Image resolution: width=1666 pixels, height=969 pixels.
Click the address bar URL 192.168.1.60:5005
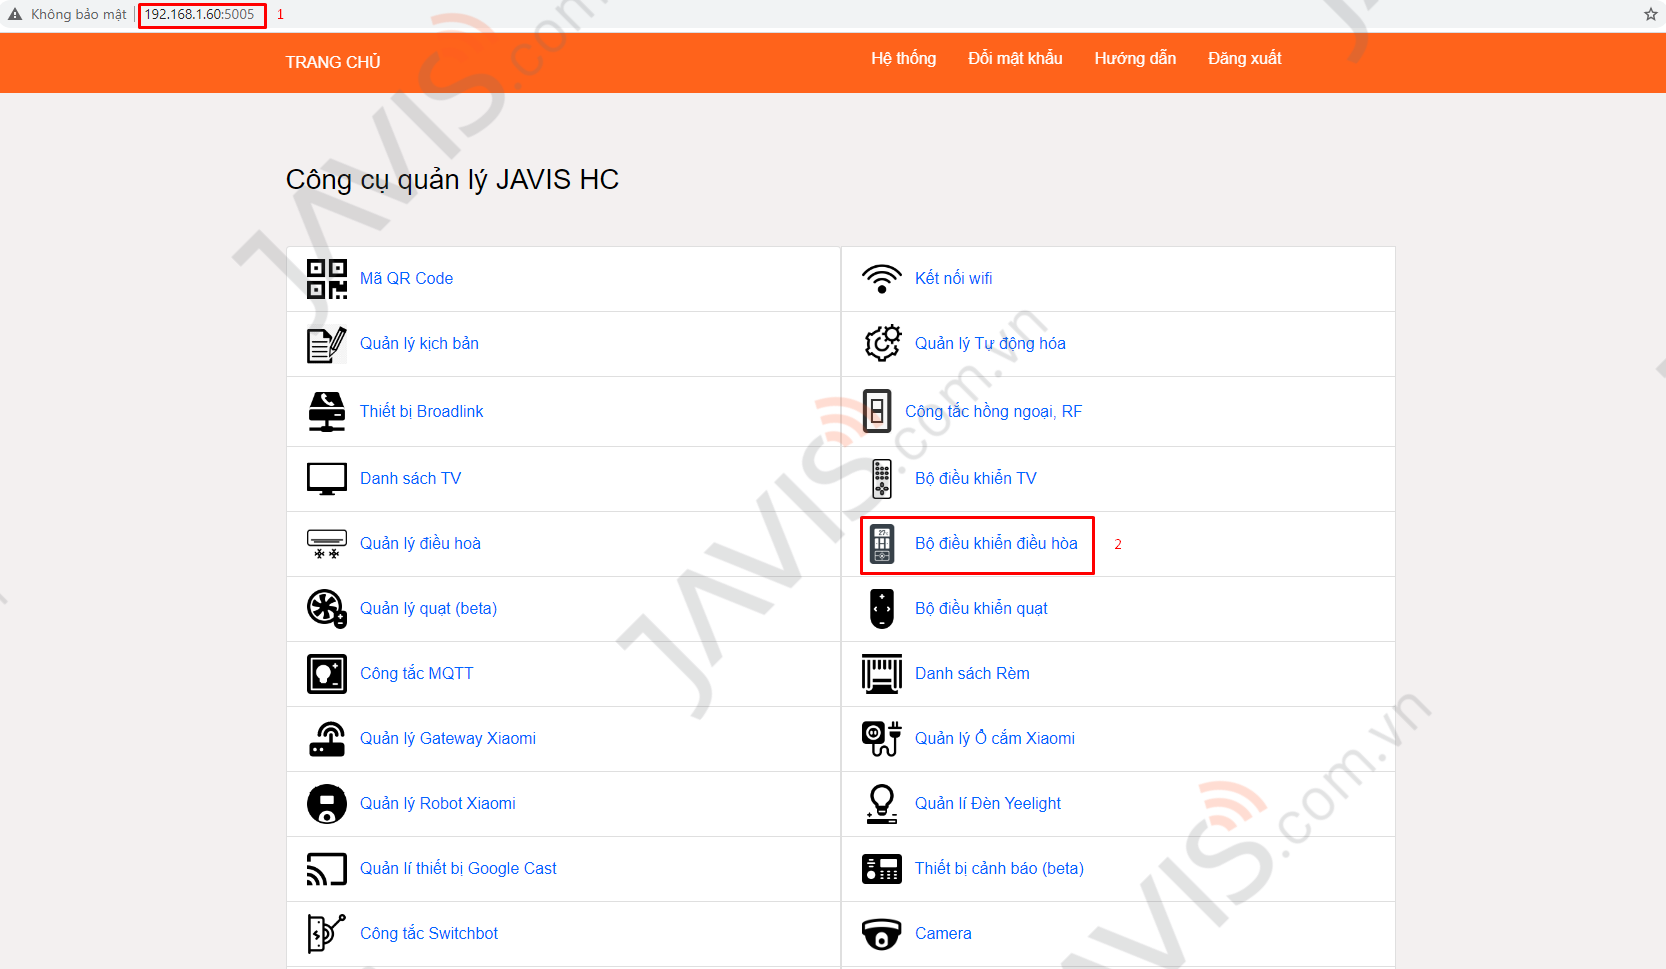(200, 15)
